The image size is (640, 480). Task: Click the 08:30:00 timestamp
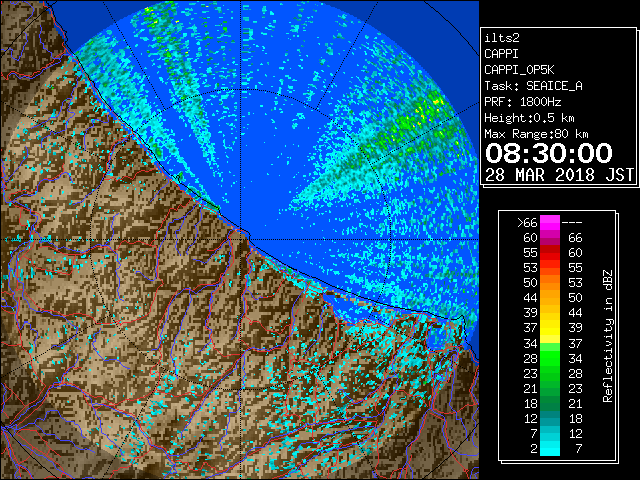coord(549,153)
